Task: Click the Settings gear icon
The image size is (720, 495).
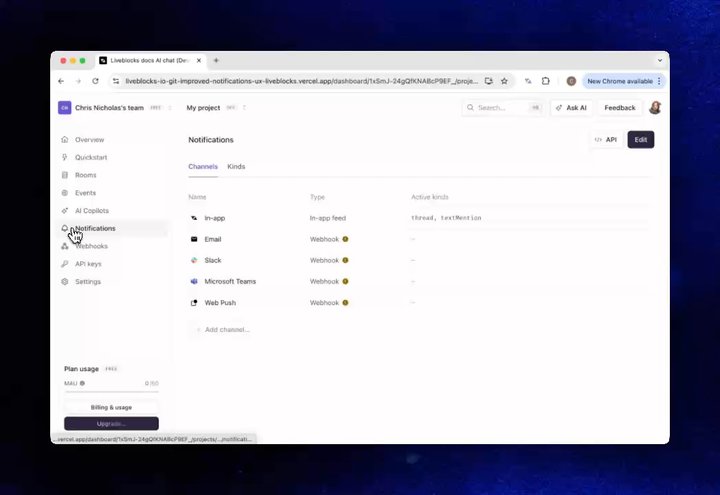Action: point(65,281)
